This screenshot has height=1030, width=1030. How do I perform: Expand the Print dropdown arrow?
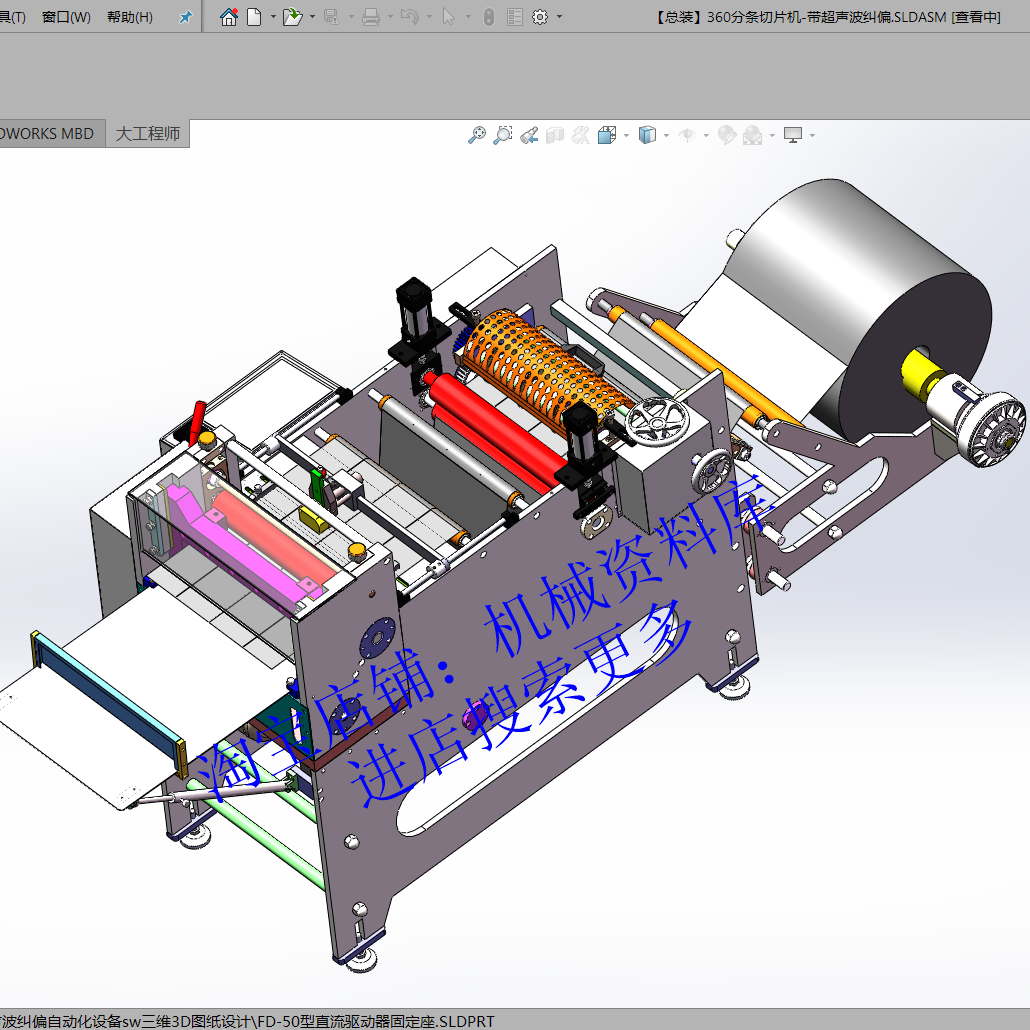(x=390, y=16)
